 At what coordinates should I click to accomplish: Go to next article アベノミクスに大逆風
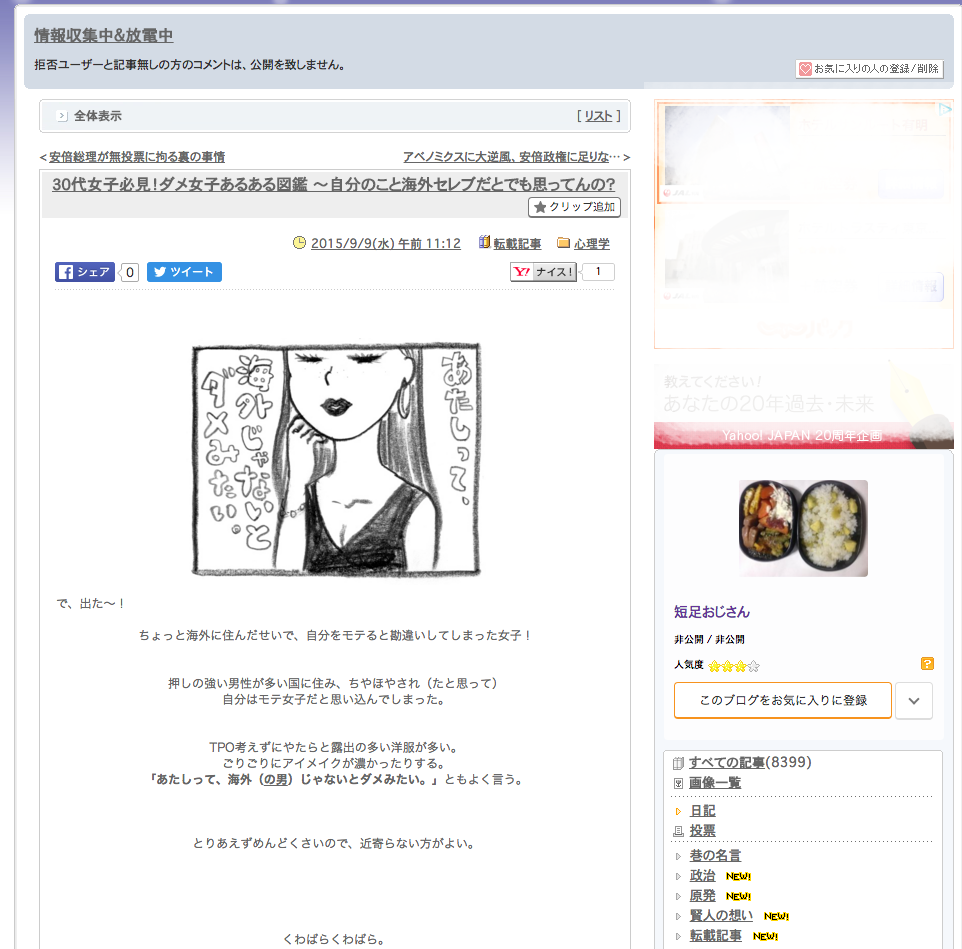[511, 157]
